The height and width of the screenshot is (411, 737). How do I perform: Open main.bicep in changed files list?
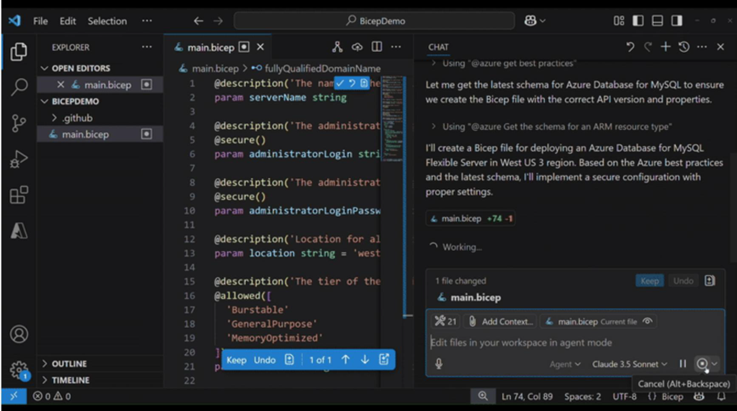click(475, 298)
